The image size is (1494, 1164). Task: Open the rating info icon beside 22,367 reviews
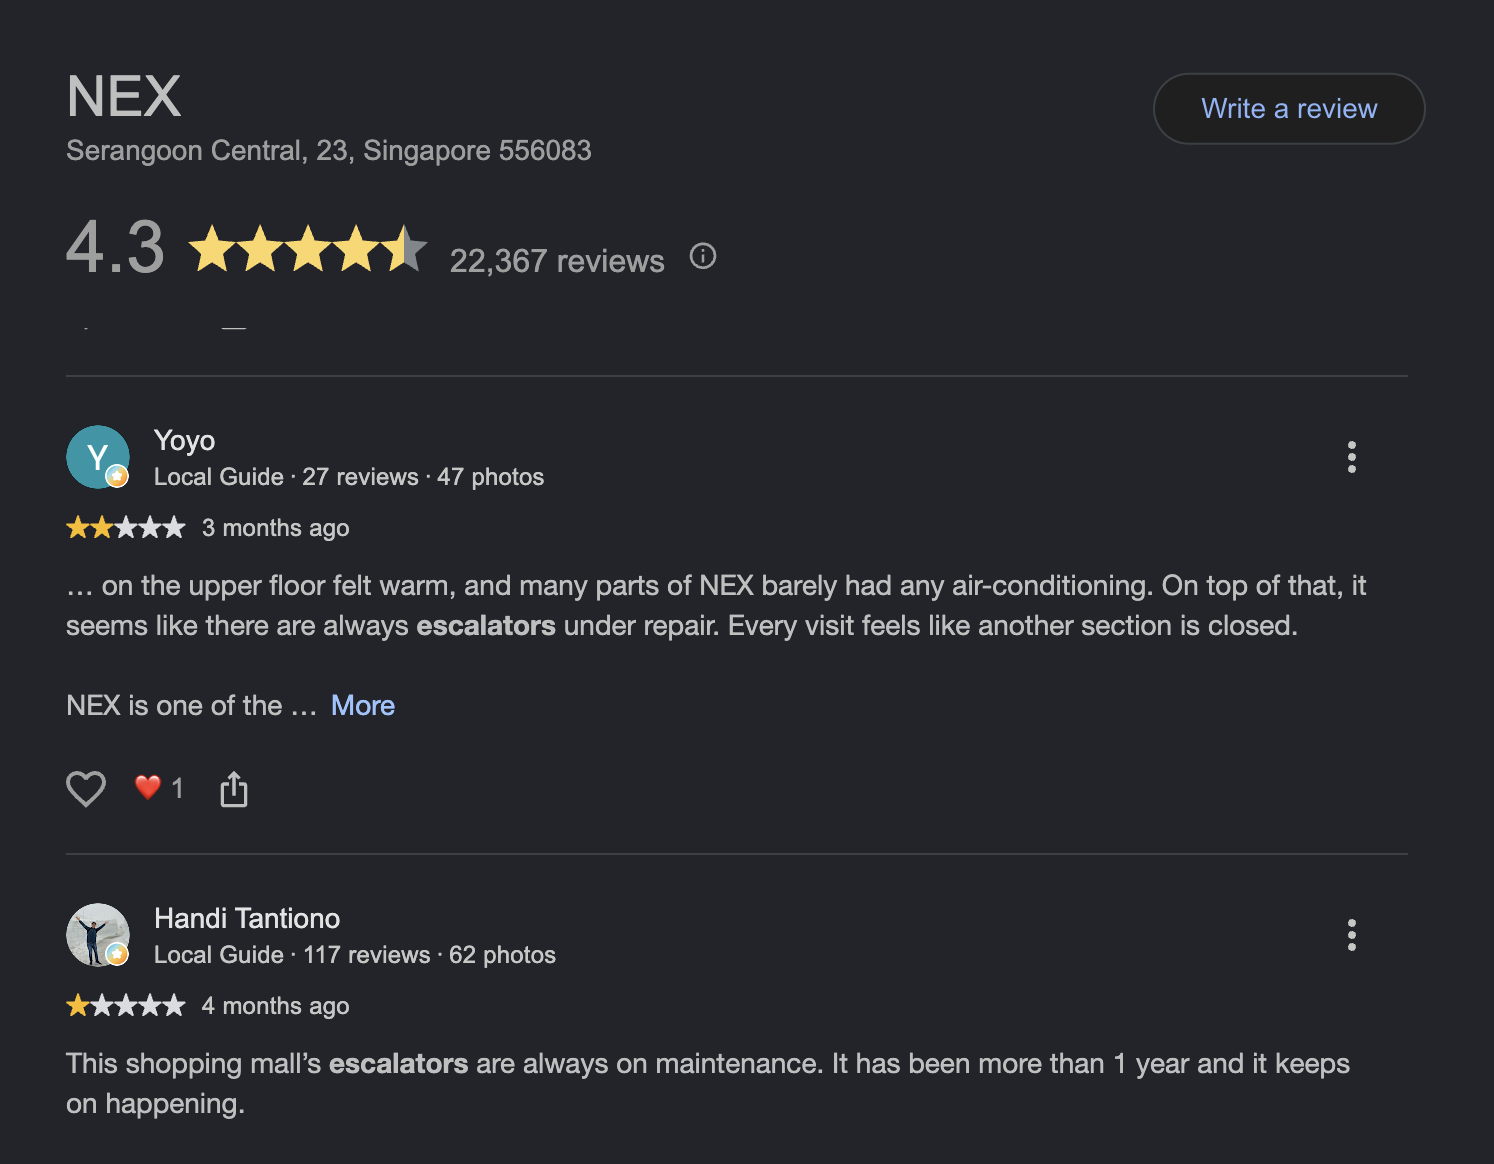pos(703,256)
